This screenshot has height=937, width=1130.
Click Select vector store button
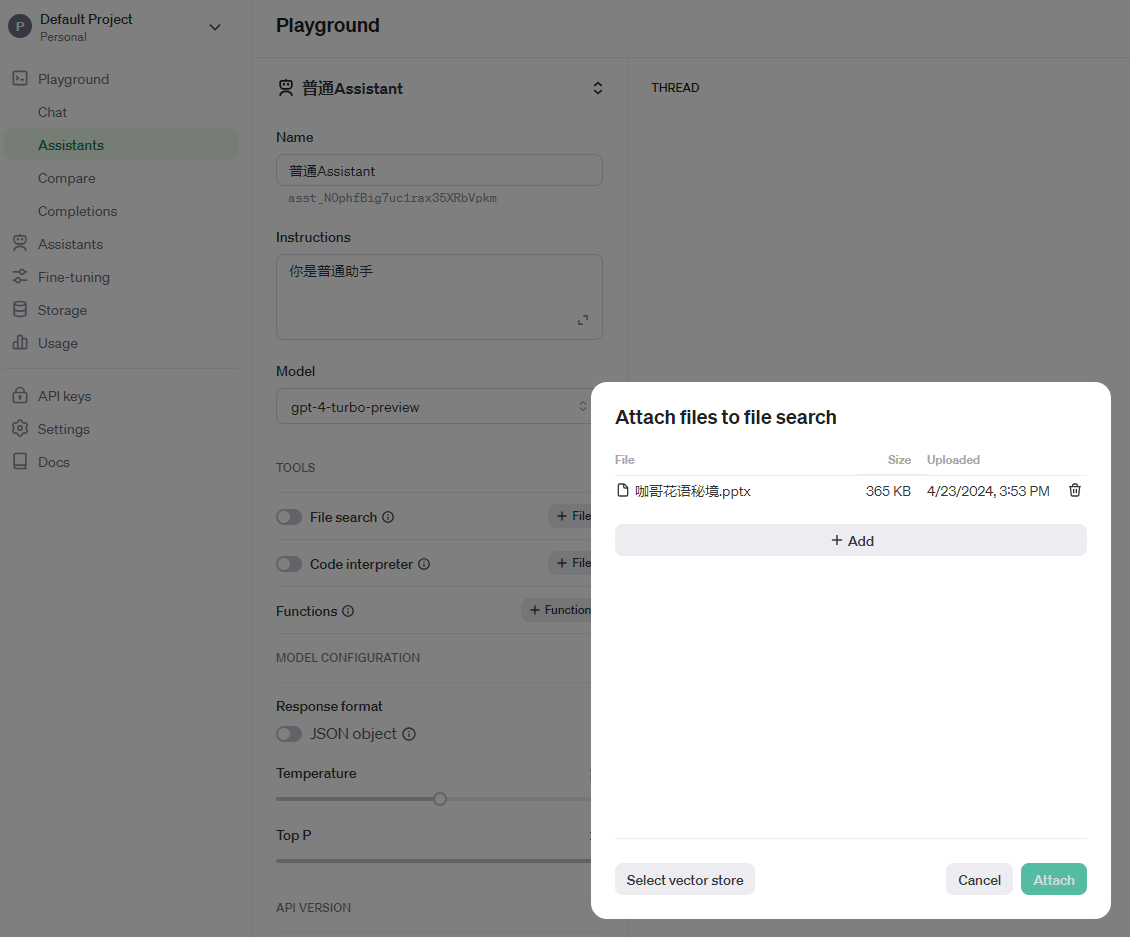pyautogui.click(x=684, y=880)
